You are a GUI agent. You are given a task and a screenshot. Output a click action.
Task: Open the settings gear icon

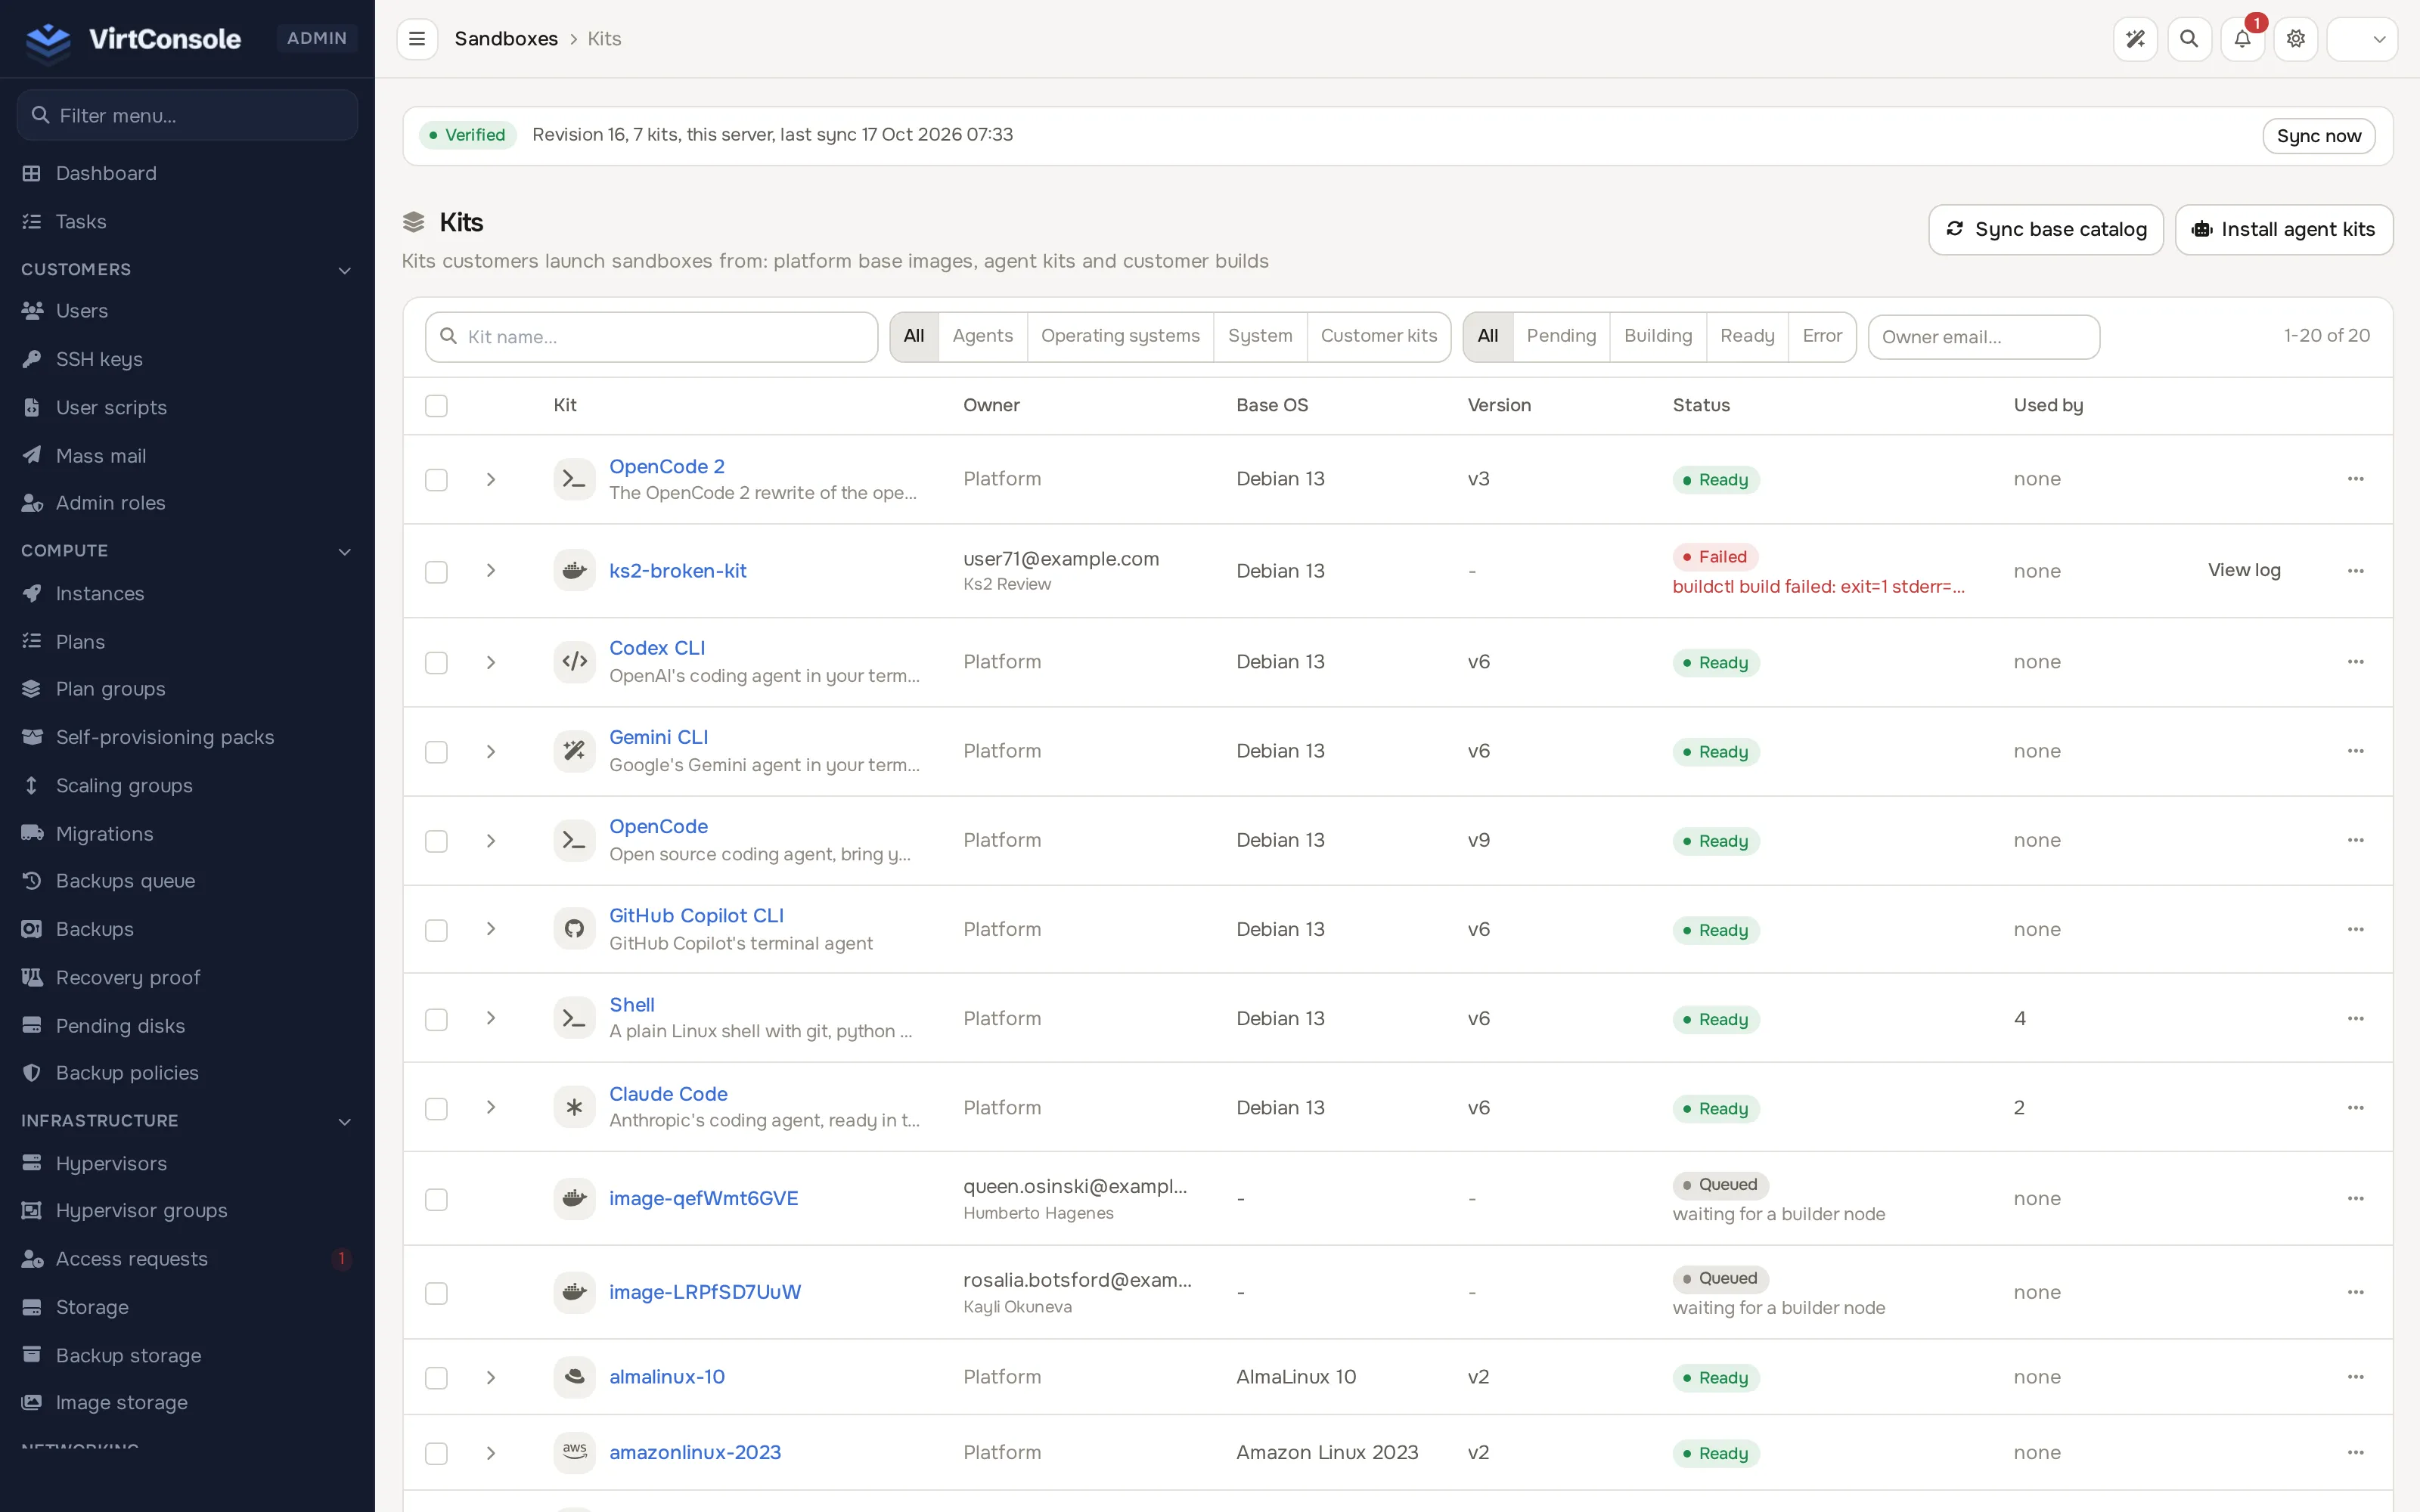pyautogui.click(x=2296, y=39)
